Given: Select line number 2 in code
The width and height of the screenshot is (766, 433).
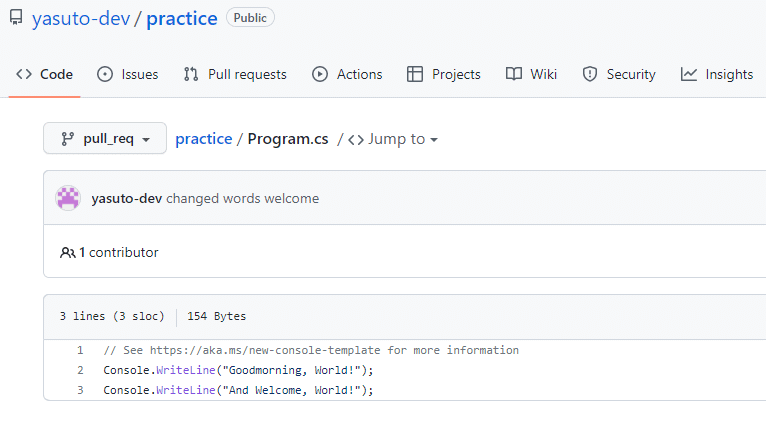Looking at the screenshot, I should (80, 370).
